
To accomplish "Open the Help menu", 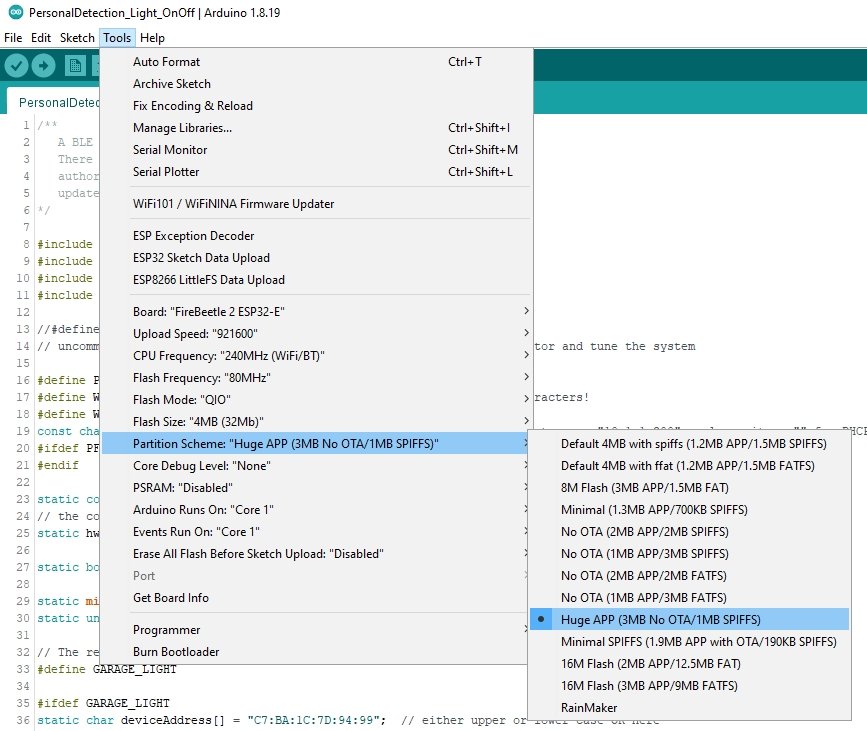I will (x=152, y=38).
